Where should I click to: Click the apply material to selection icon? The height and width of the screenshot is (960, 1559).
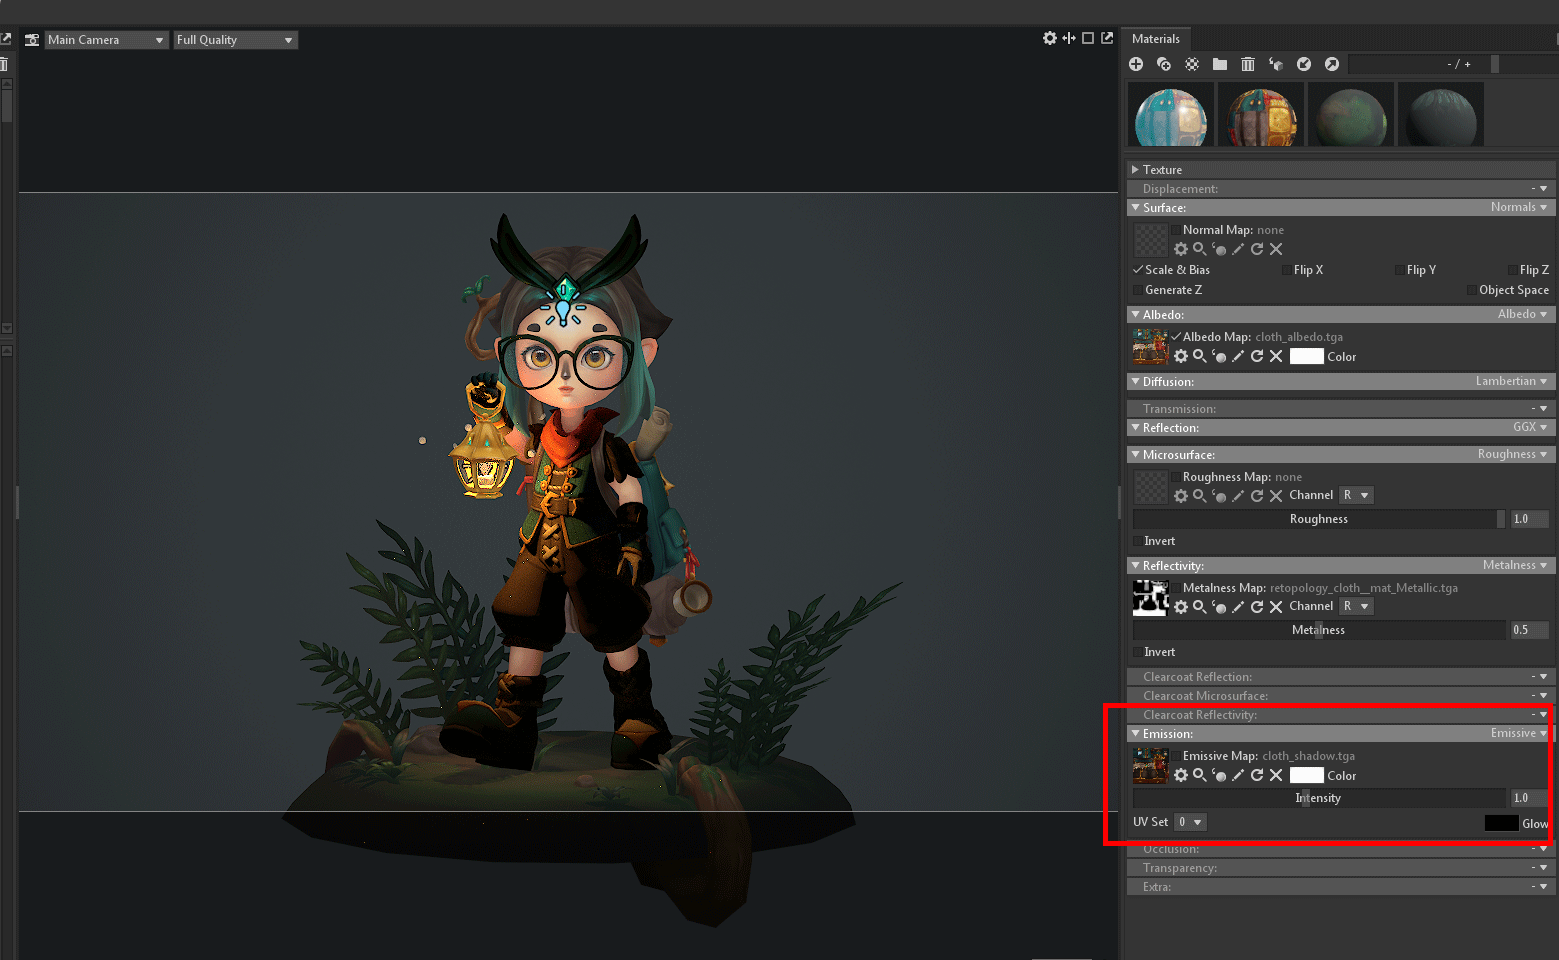coord(1276,64)
